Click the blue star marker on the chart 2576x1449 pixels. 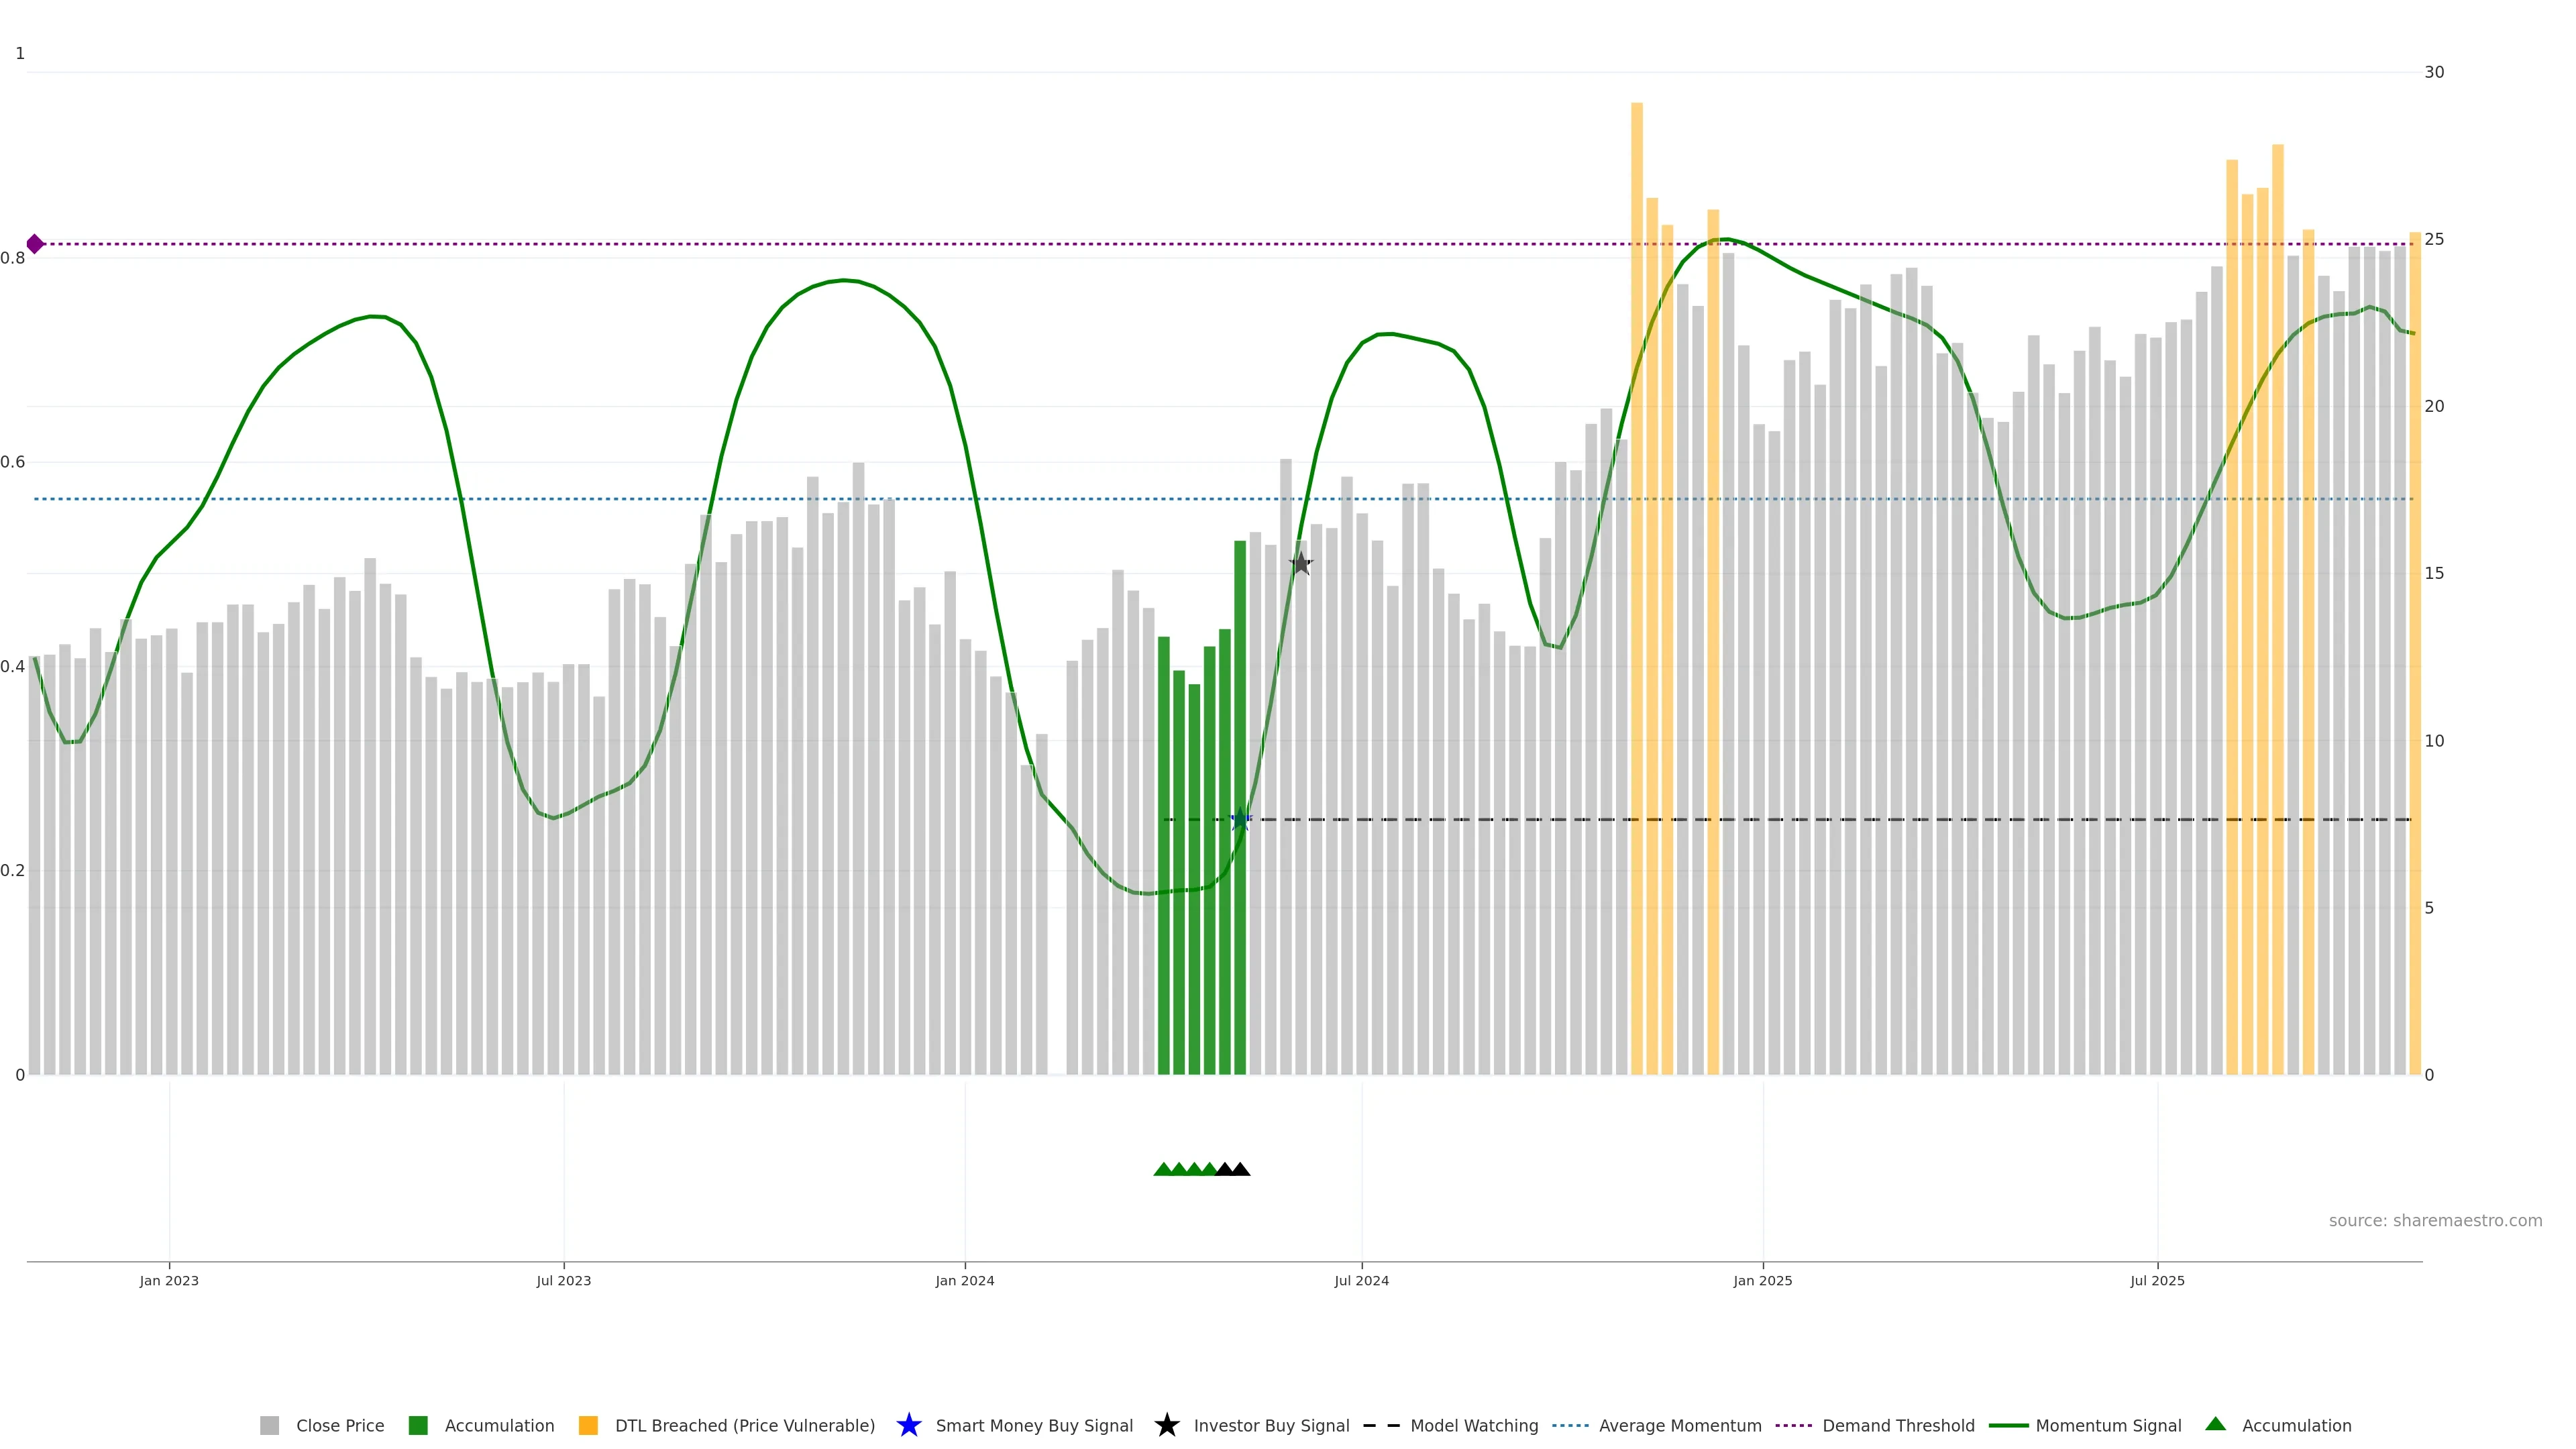tap(1240, 819)
